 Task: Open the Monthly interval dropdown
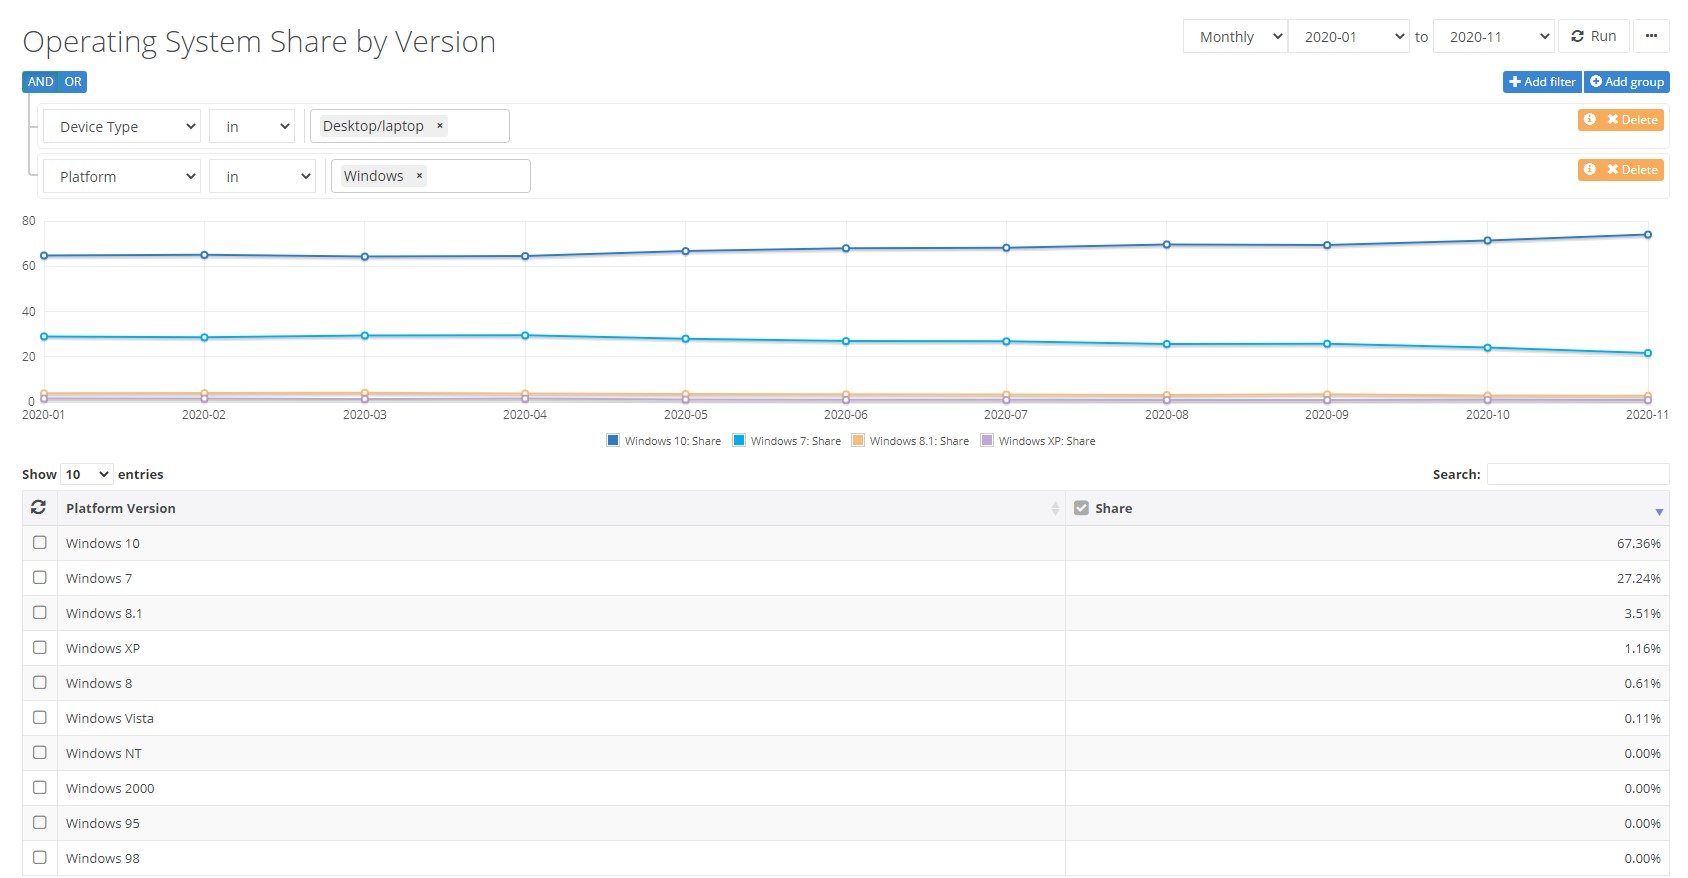coord(1235,37)
